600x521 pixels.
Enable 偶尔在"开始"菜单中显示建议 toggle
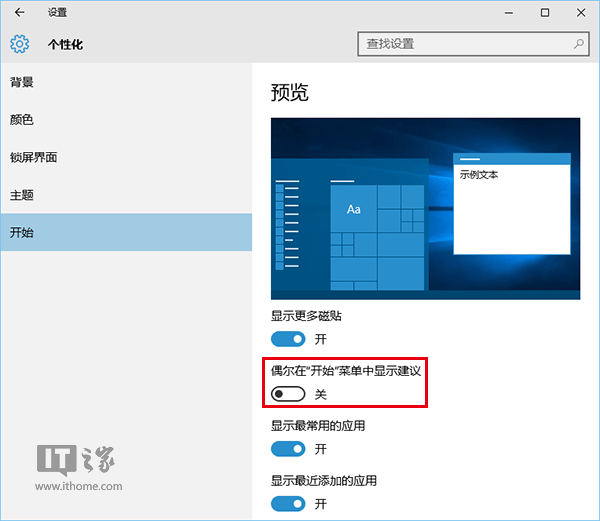288,394
